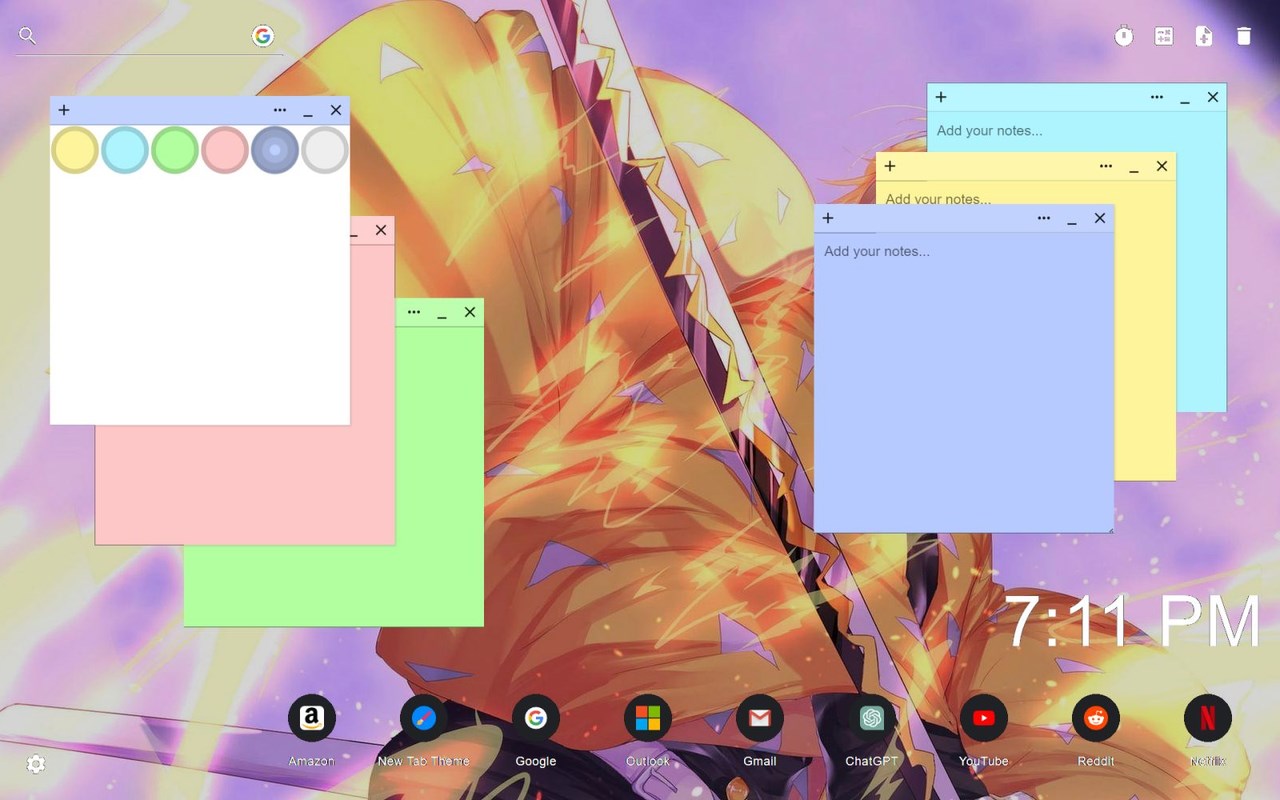Open yellow note's three-dot options
The width and height of the screenshot is (1280, 800).
[x=1106, y=166]
